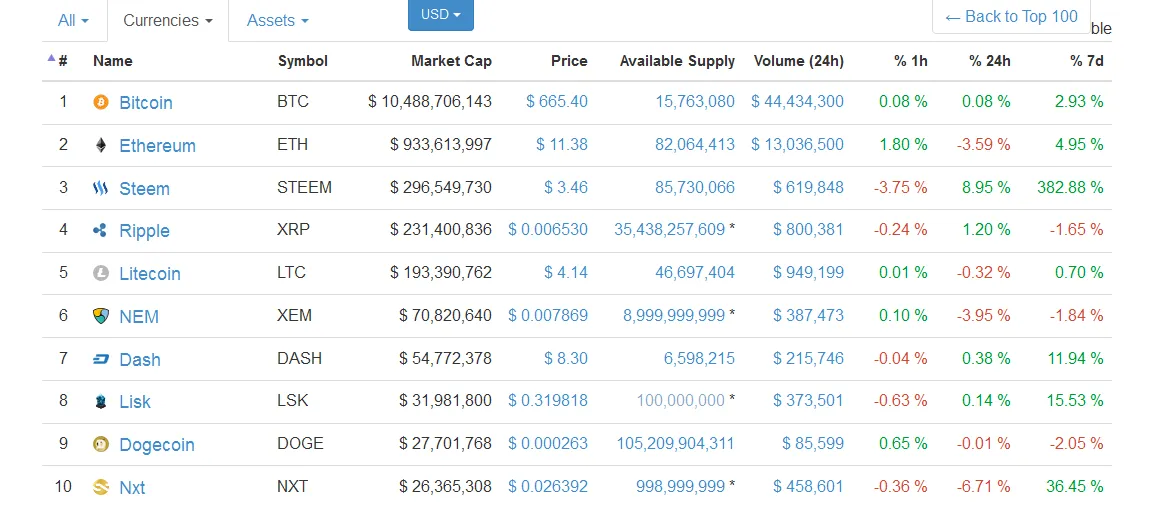Click the Ripple logo icon
1149x505 pixels.
pyautogui.click(x=101, y=231)
